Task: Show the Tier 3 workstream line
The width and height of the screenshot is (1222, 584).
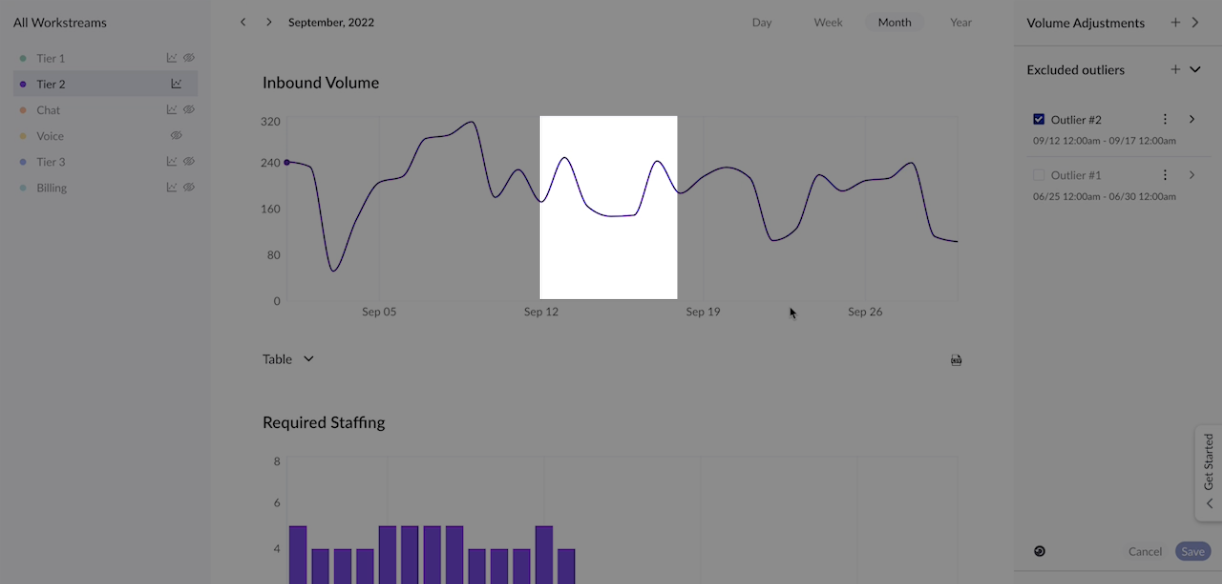Action: point(188,162)
